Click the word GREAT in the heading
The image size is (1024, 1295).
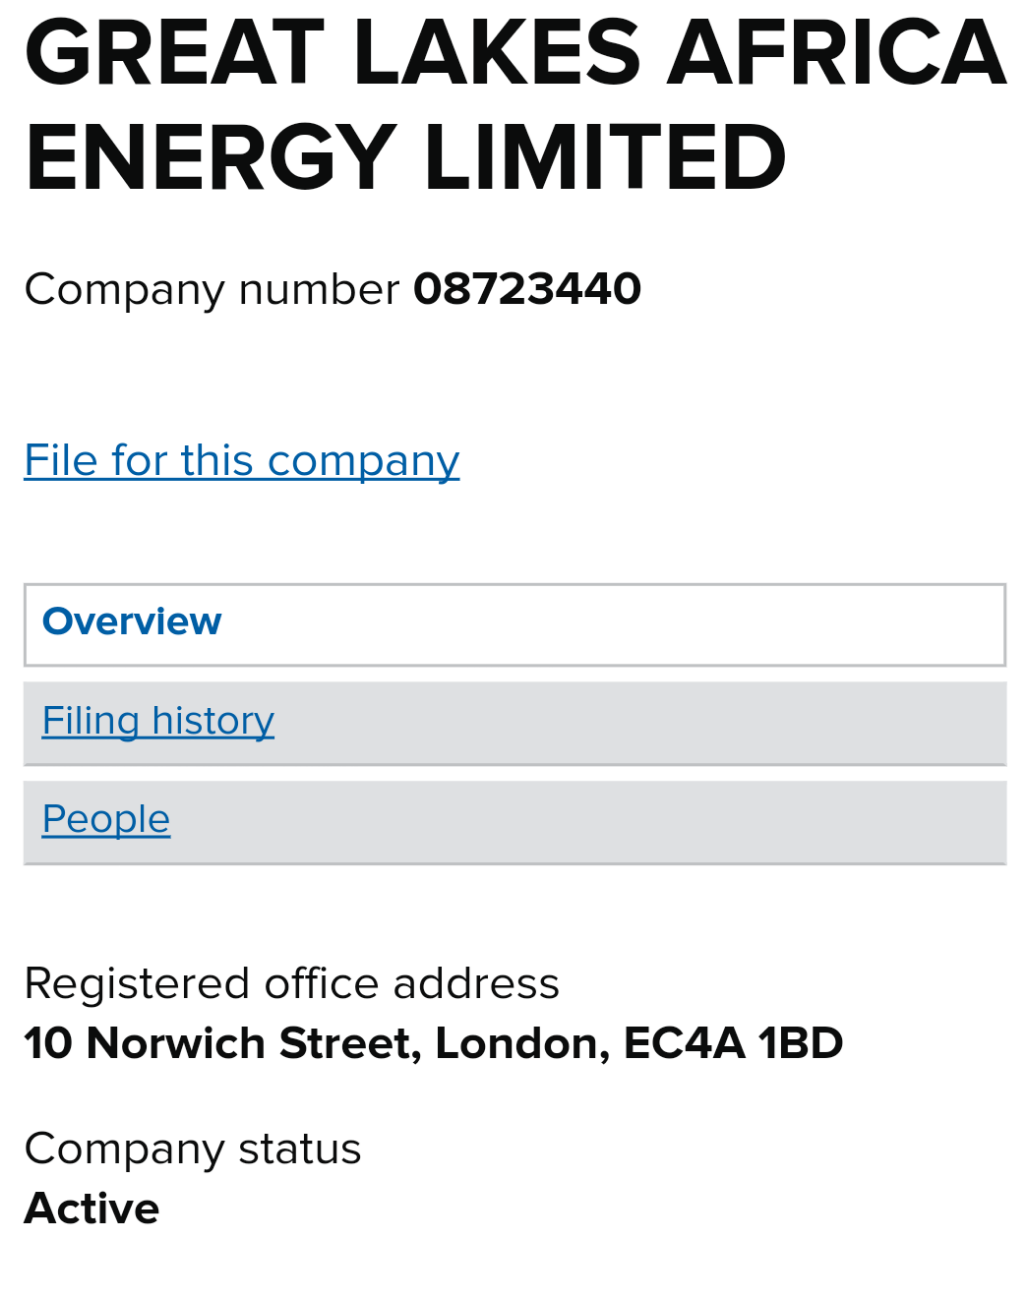pos(175,54)
